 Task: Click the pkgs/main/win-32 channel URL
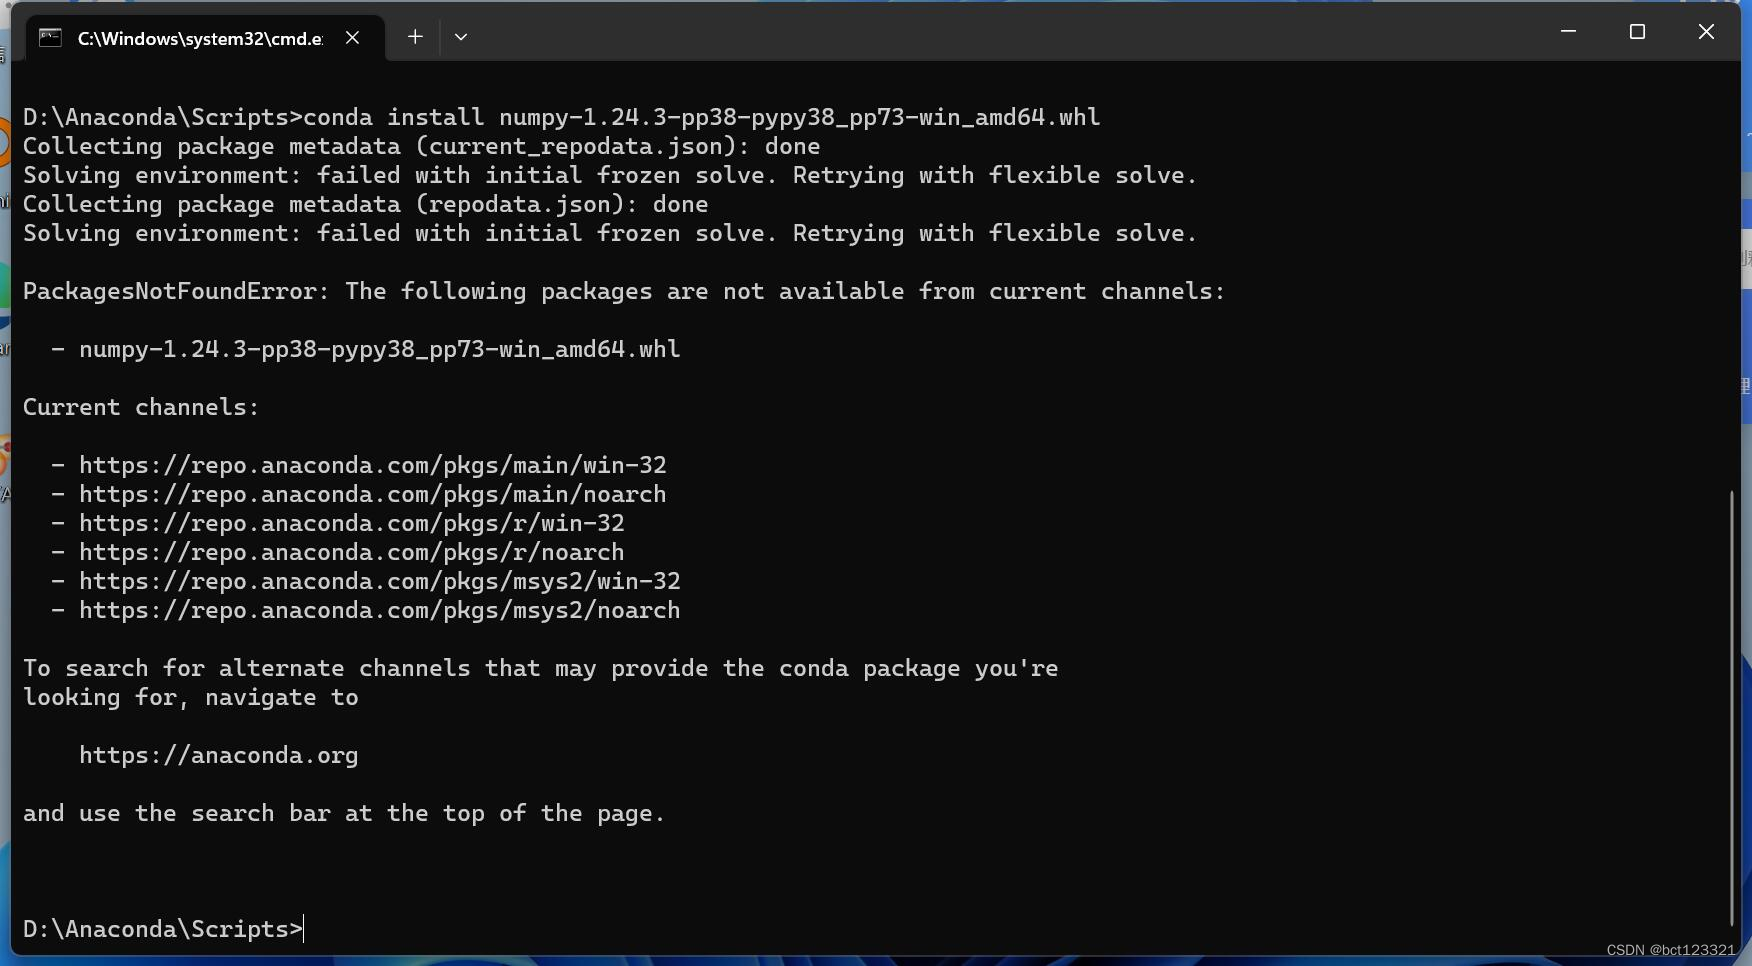[x=373, y=464]
